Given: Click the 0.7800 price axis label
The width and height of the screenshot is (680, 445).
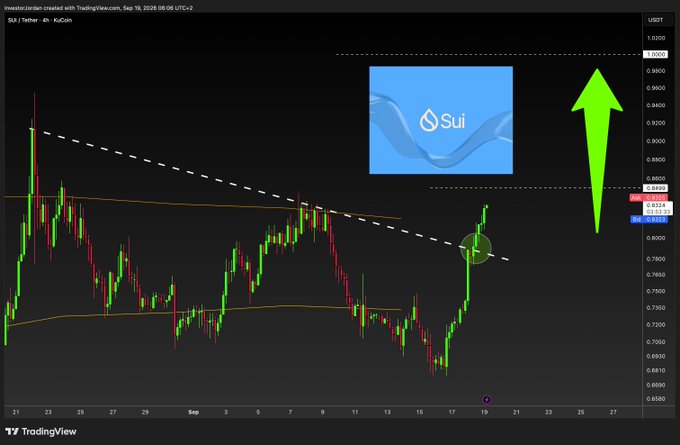Looking at the screenshot, I should pos(656,258).
